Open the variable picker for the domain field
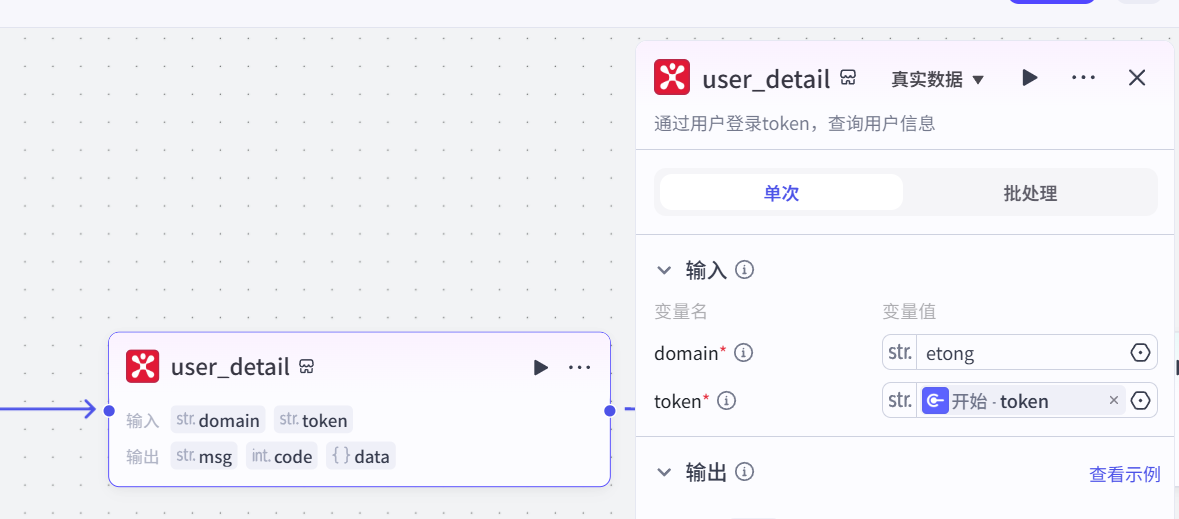The image size is (1179, 519). click(1140, 353)
